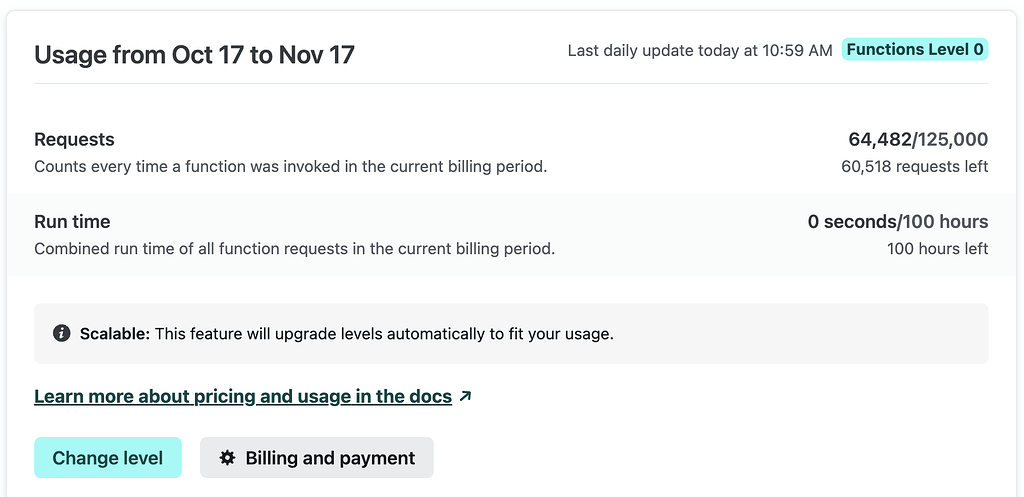The height and width of the screenshot is (497, 1024).
Task: Click the external link arrow icon
Action: (x=464, y=396)
